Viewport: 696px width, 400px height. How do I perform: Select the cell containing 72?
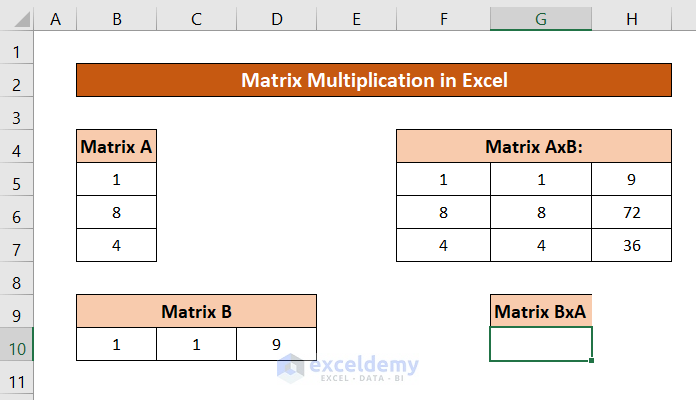(x=631, y=213)
